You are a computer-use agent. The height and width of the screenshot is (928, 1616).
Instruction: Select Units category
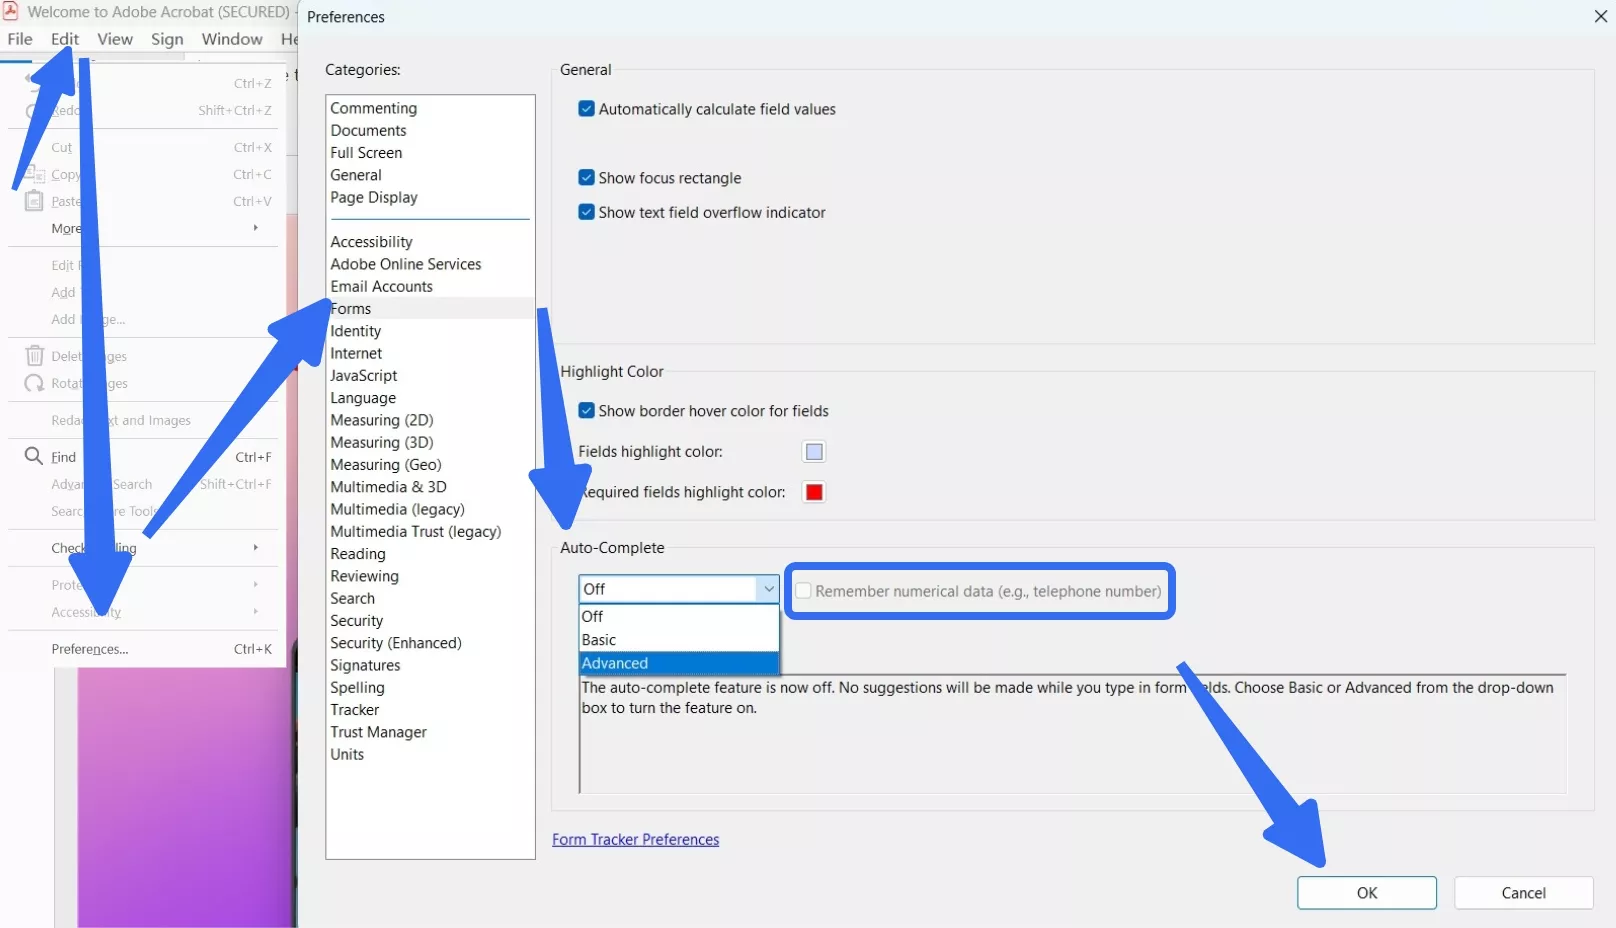click(348, 754)
